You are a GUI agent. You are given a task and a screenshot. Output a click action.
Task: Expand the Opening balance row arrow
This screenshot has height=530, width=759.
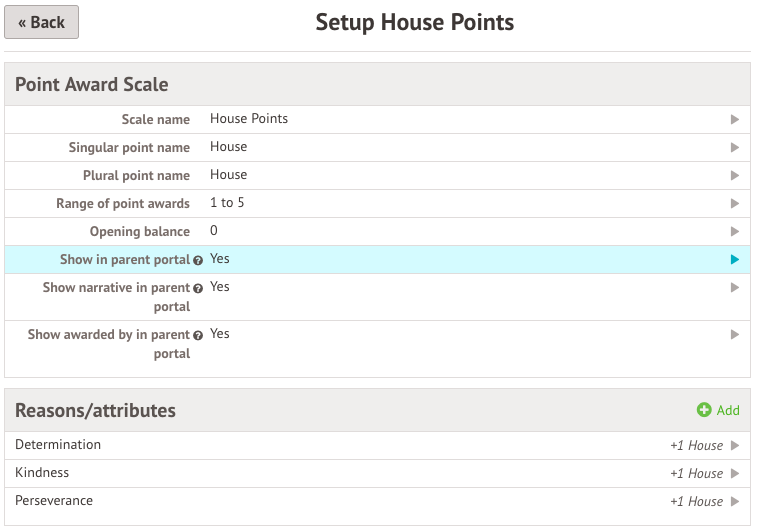pyautogui.click(x=735, y=231)
